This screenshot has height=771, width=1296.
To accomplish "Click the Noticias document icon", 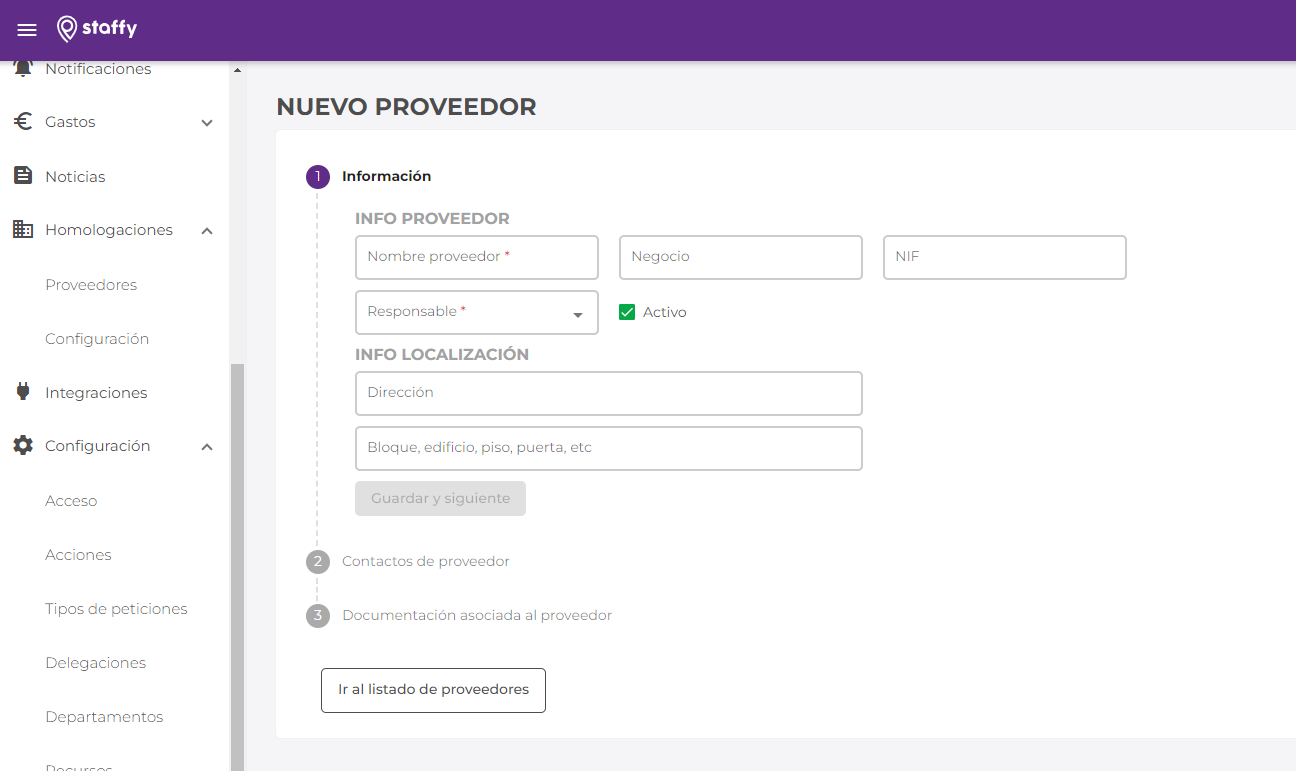I will click(x=23, y=176).
